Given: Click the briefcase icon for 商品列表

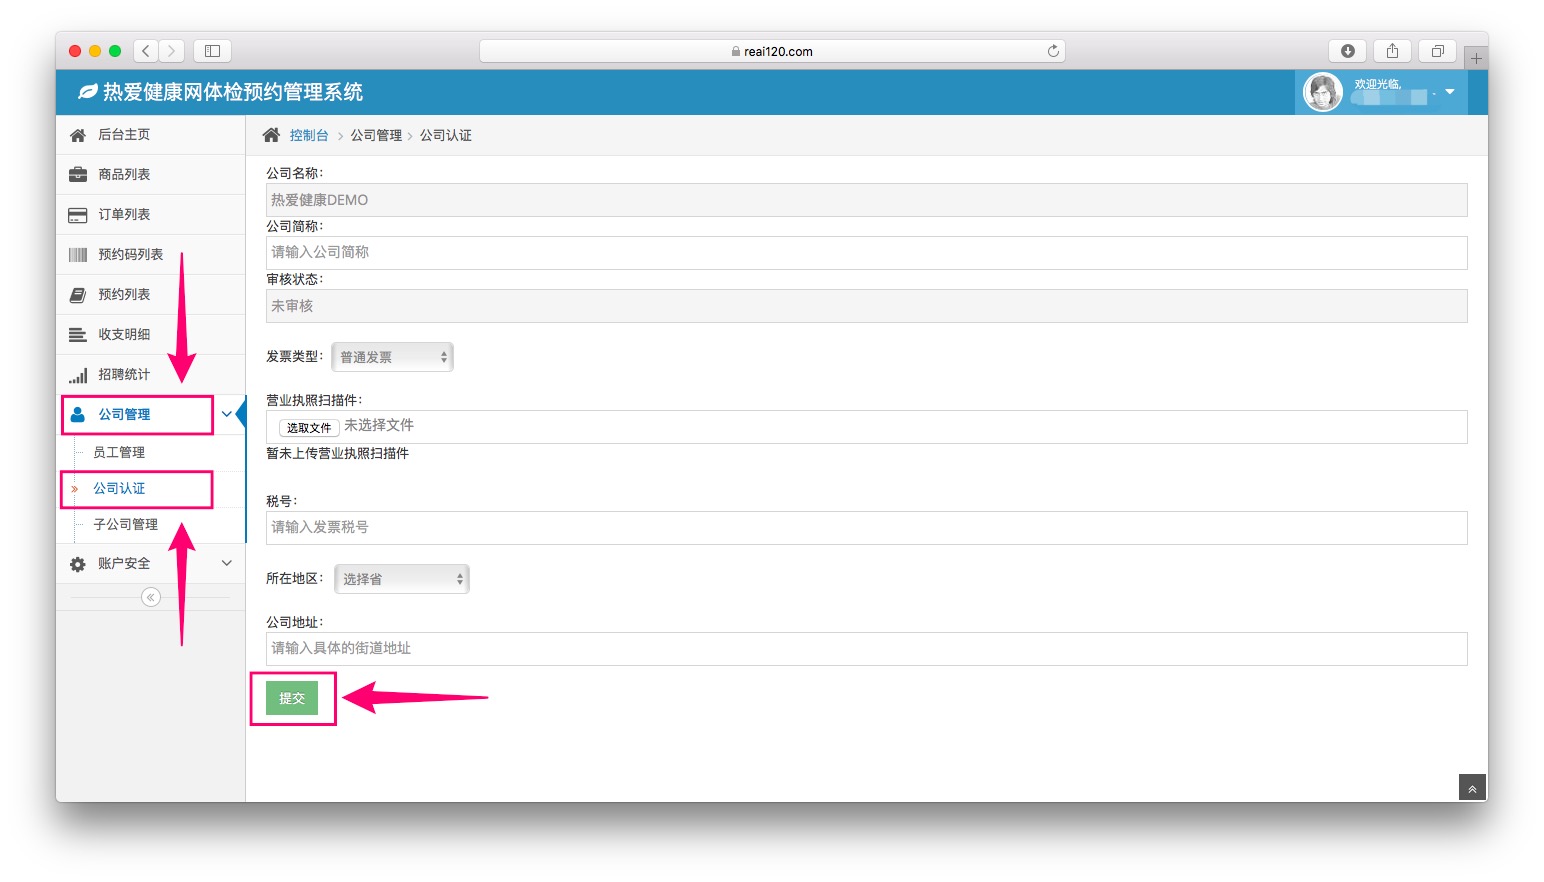Looking at the screenshot, I should (x=77, y=175).
